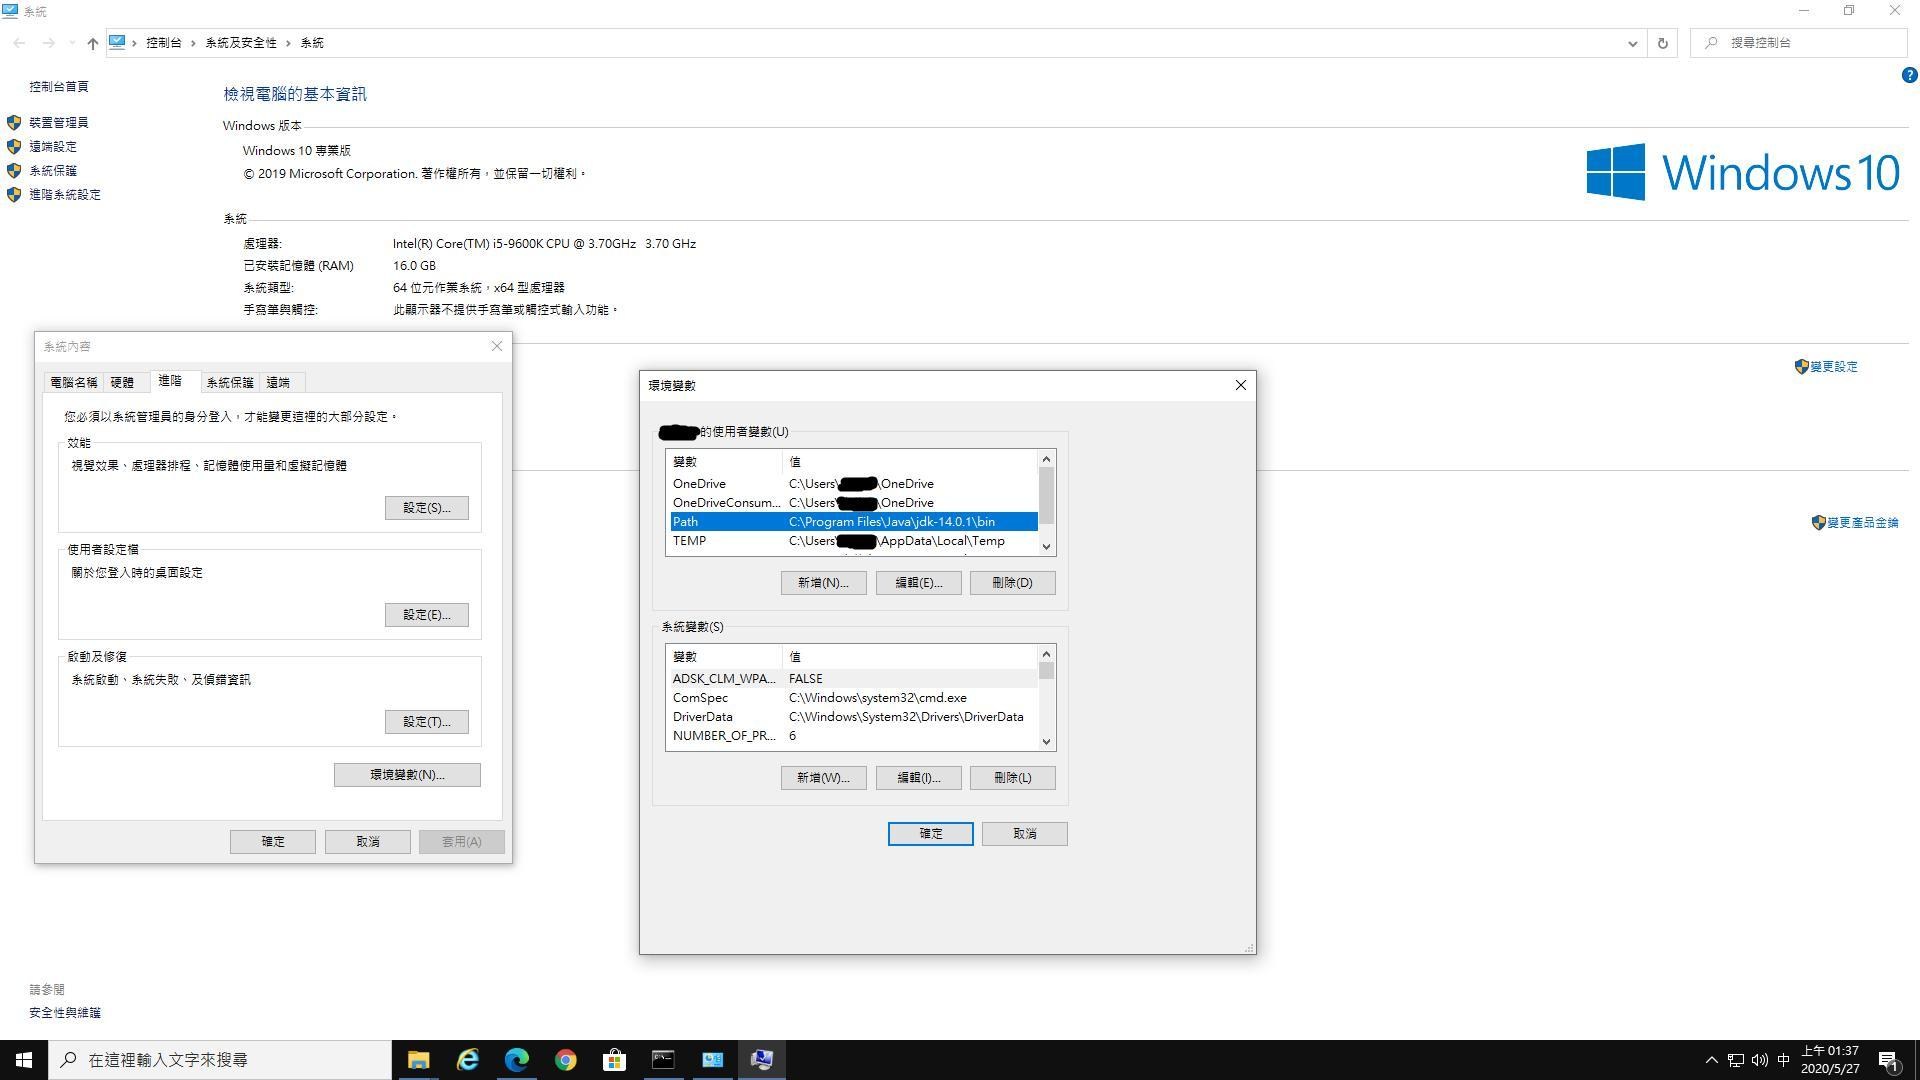Open Google Chrome from the taskbar
Viewport: 1920px width, 1080px height.
point(565,1059)
